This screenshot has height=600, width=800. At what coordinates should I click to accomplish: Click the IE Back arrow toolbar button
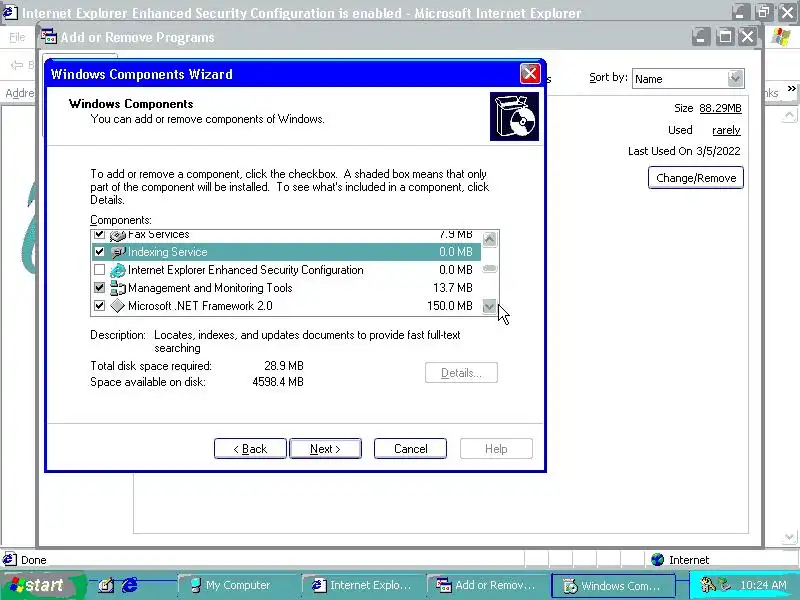click(x=17, y=65)
